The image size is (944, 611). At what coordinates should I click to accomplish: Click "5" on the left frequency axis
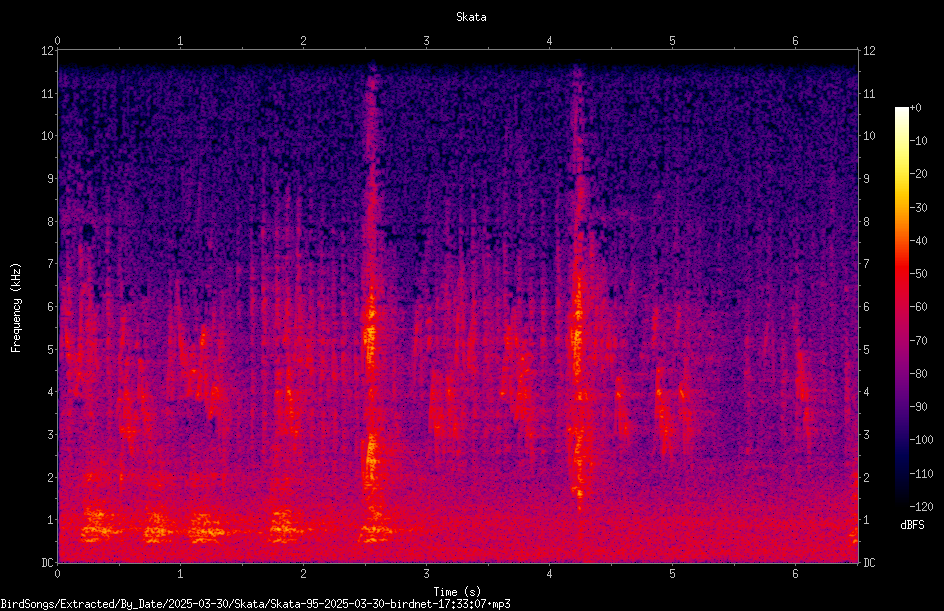pos(50,349)
